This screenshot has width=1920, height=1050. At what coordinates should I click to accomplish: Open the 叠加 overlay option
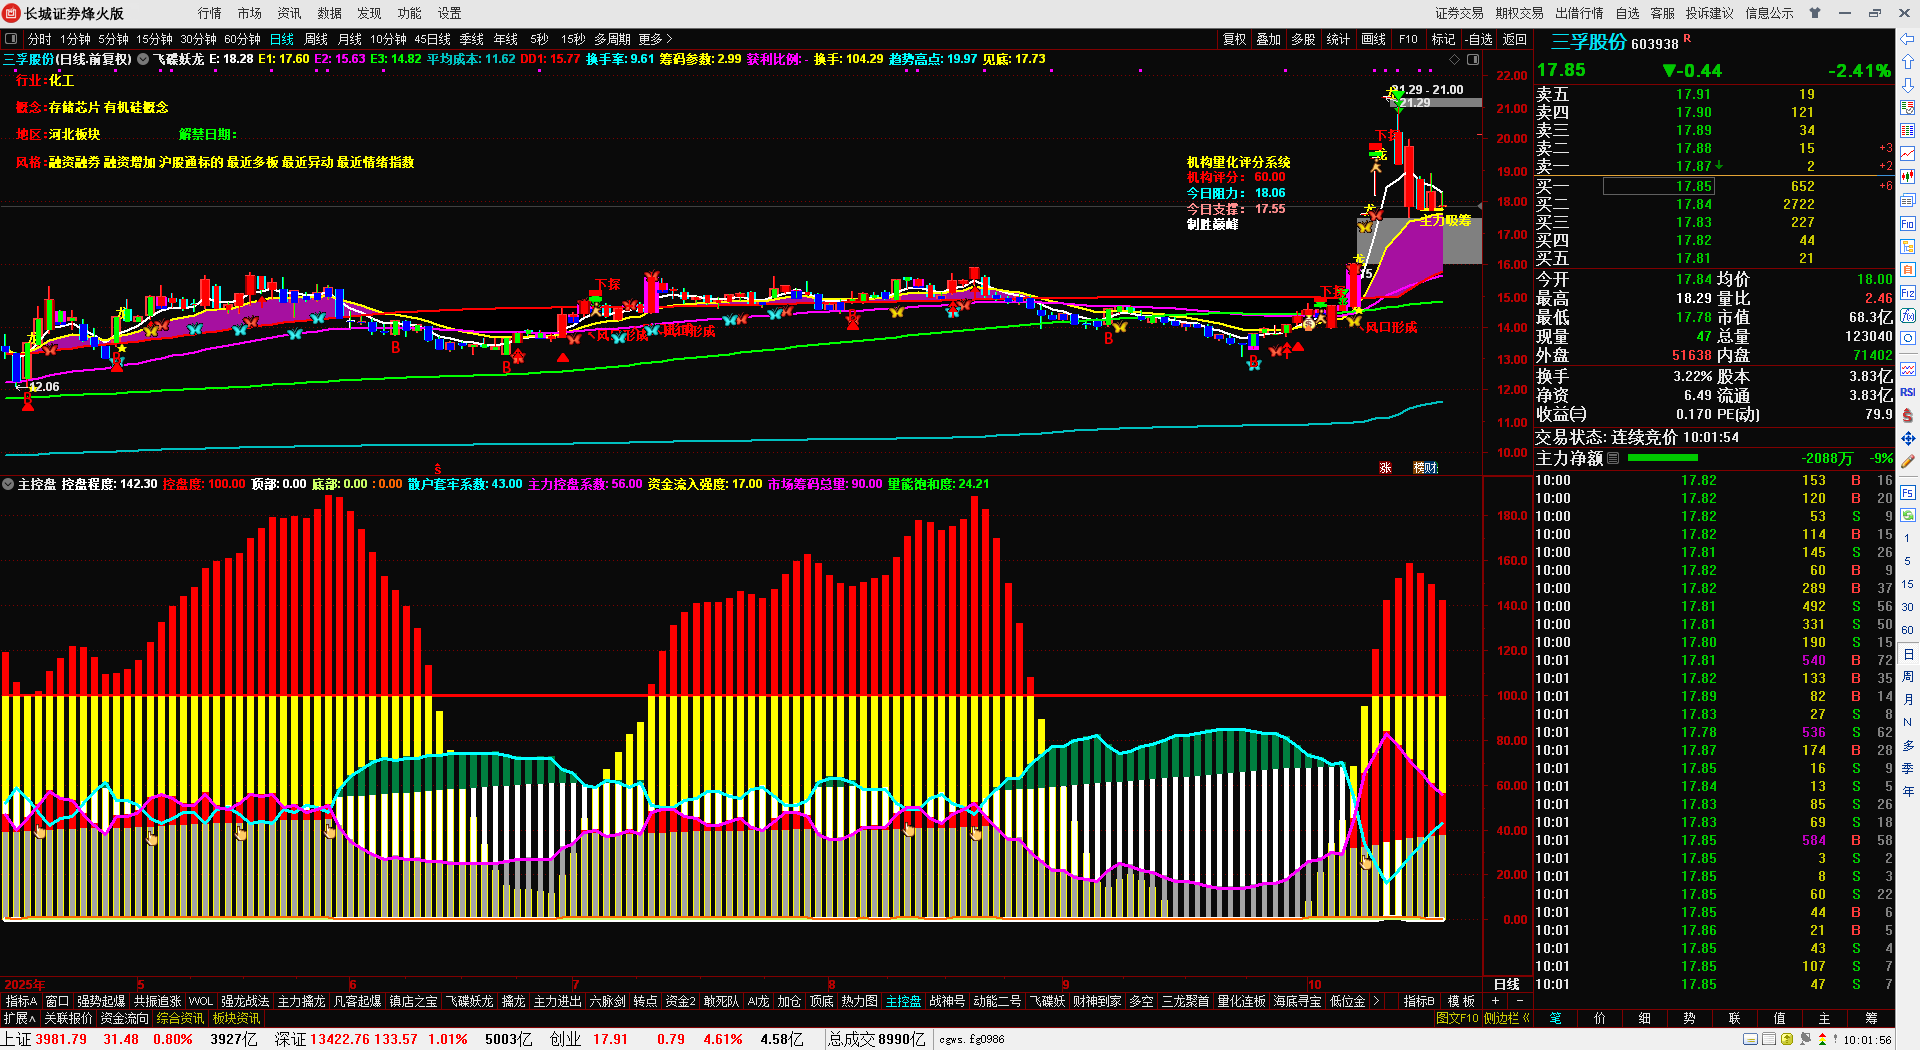pos(1269,39)
